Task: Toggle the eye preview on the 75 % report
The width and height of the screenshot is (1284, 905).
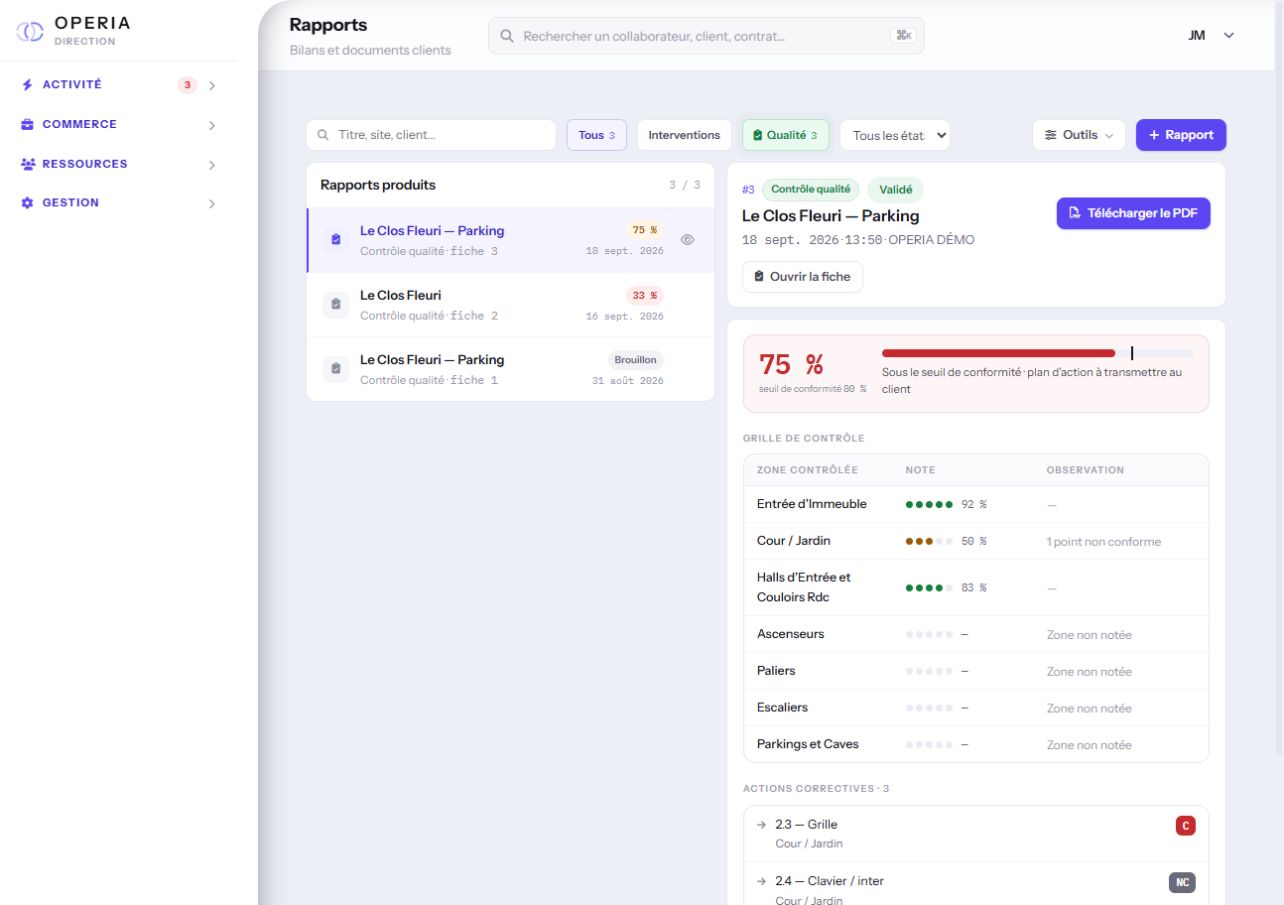Action: (x=687, y=240)
